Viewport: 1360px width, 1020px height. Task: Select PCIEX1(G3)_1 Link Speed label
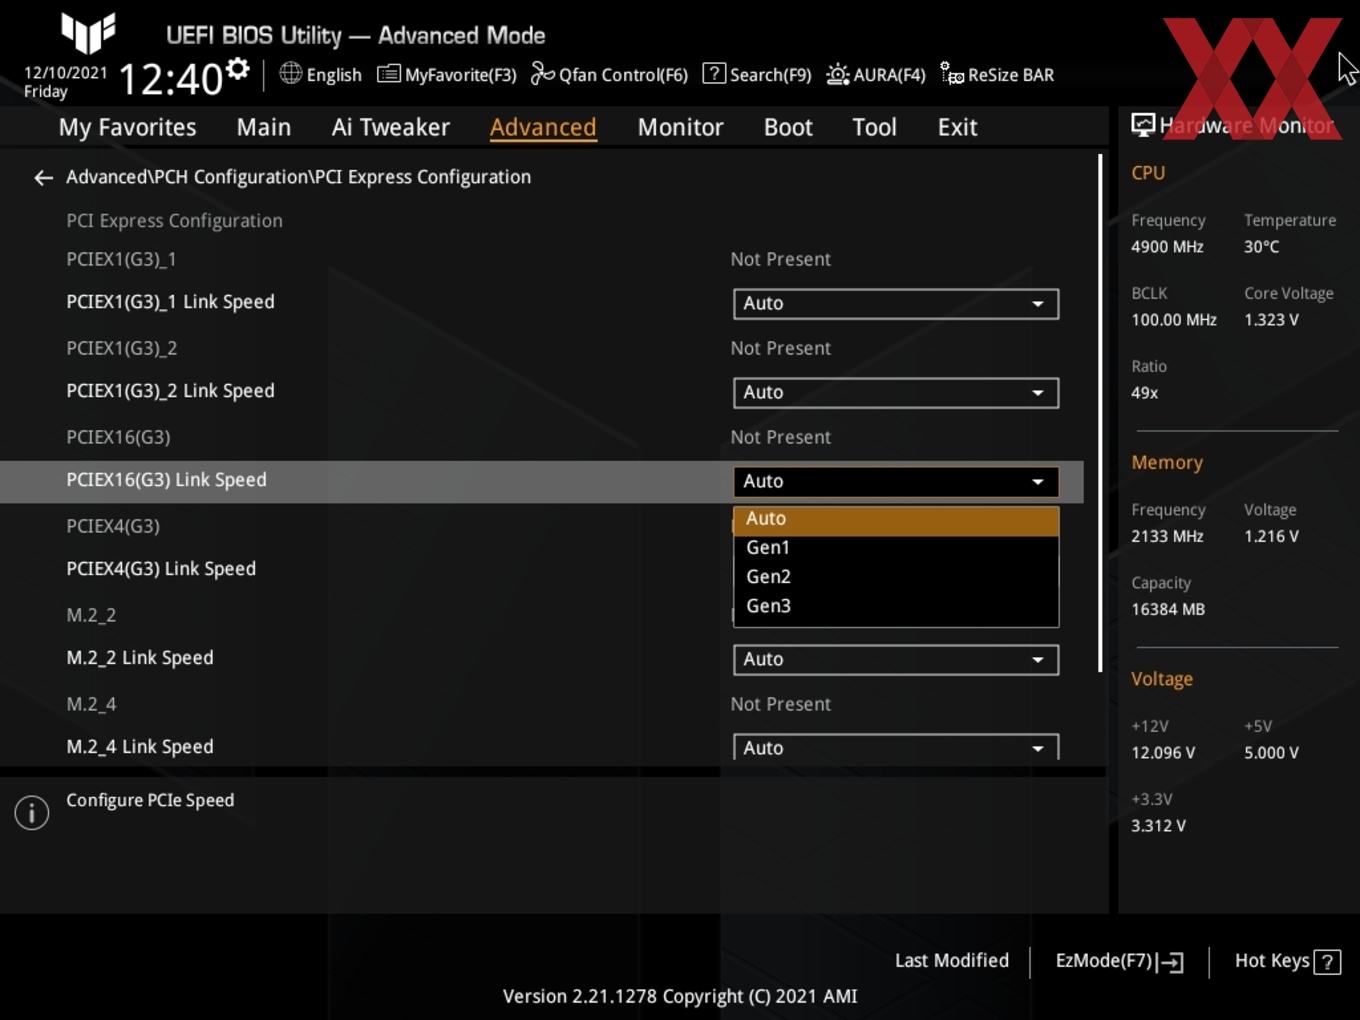[x=170, y=302]
